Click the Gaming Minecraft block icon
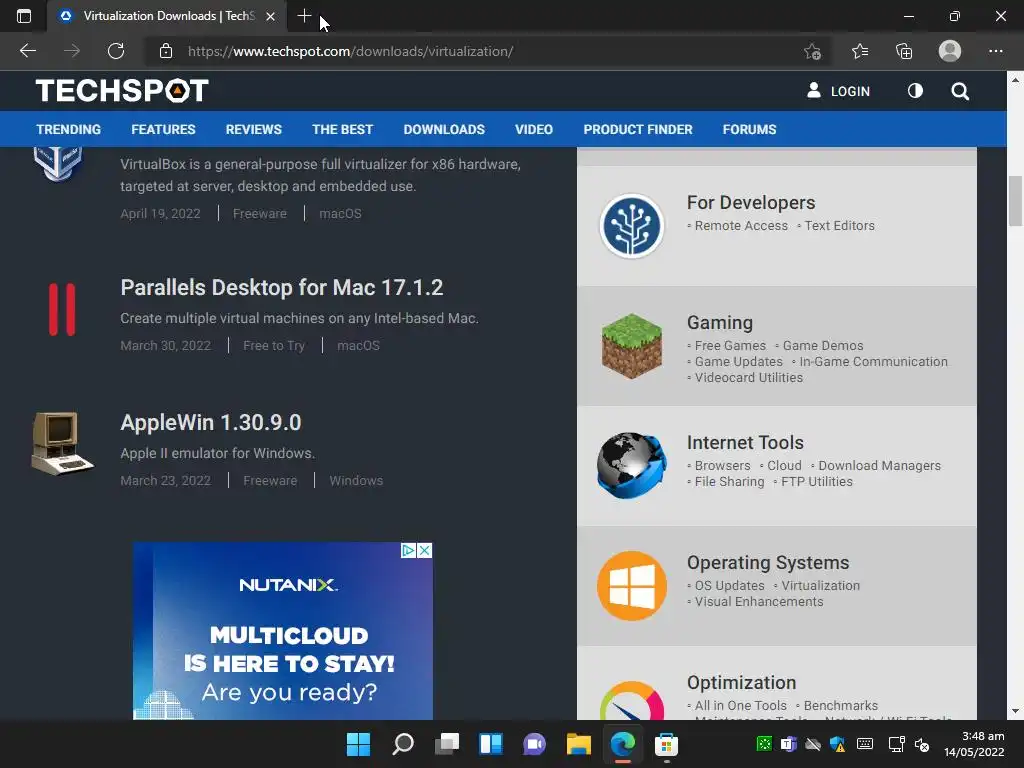Screen dimensions: 1024x768 [x=632, y=345]
